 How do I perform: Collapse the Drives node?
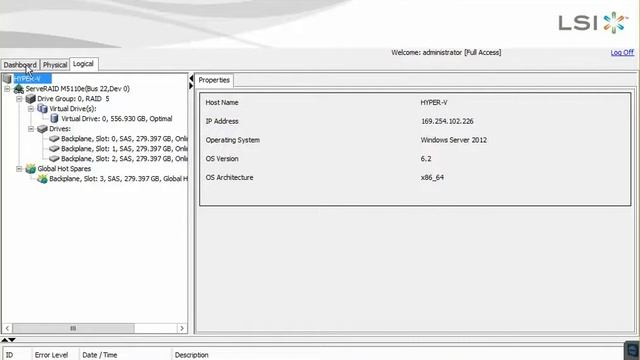tap(31, 129)
